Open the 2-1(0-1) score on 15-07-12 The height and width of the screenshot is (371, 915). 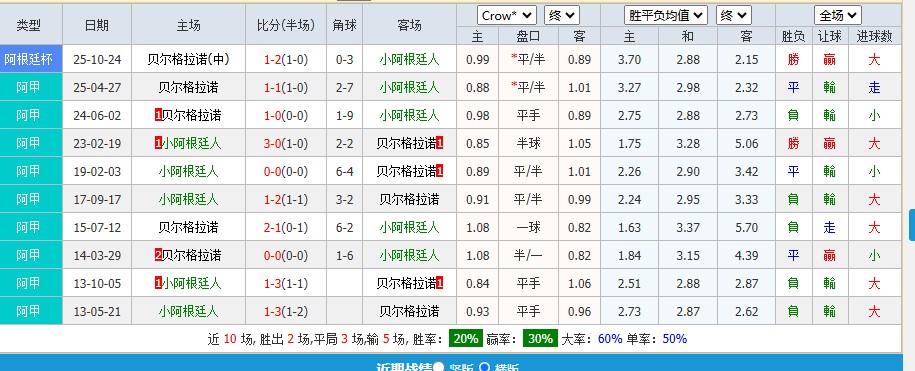(x=286, y=228)
